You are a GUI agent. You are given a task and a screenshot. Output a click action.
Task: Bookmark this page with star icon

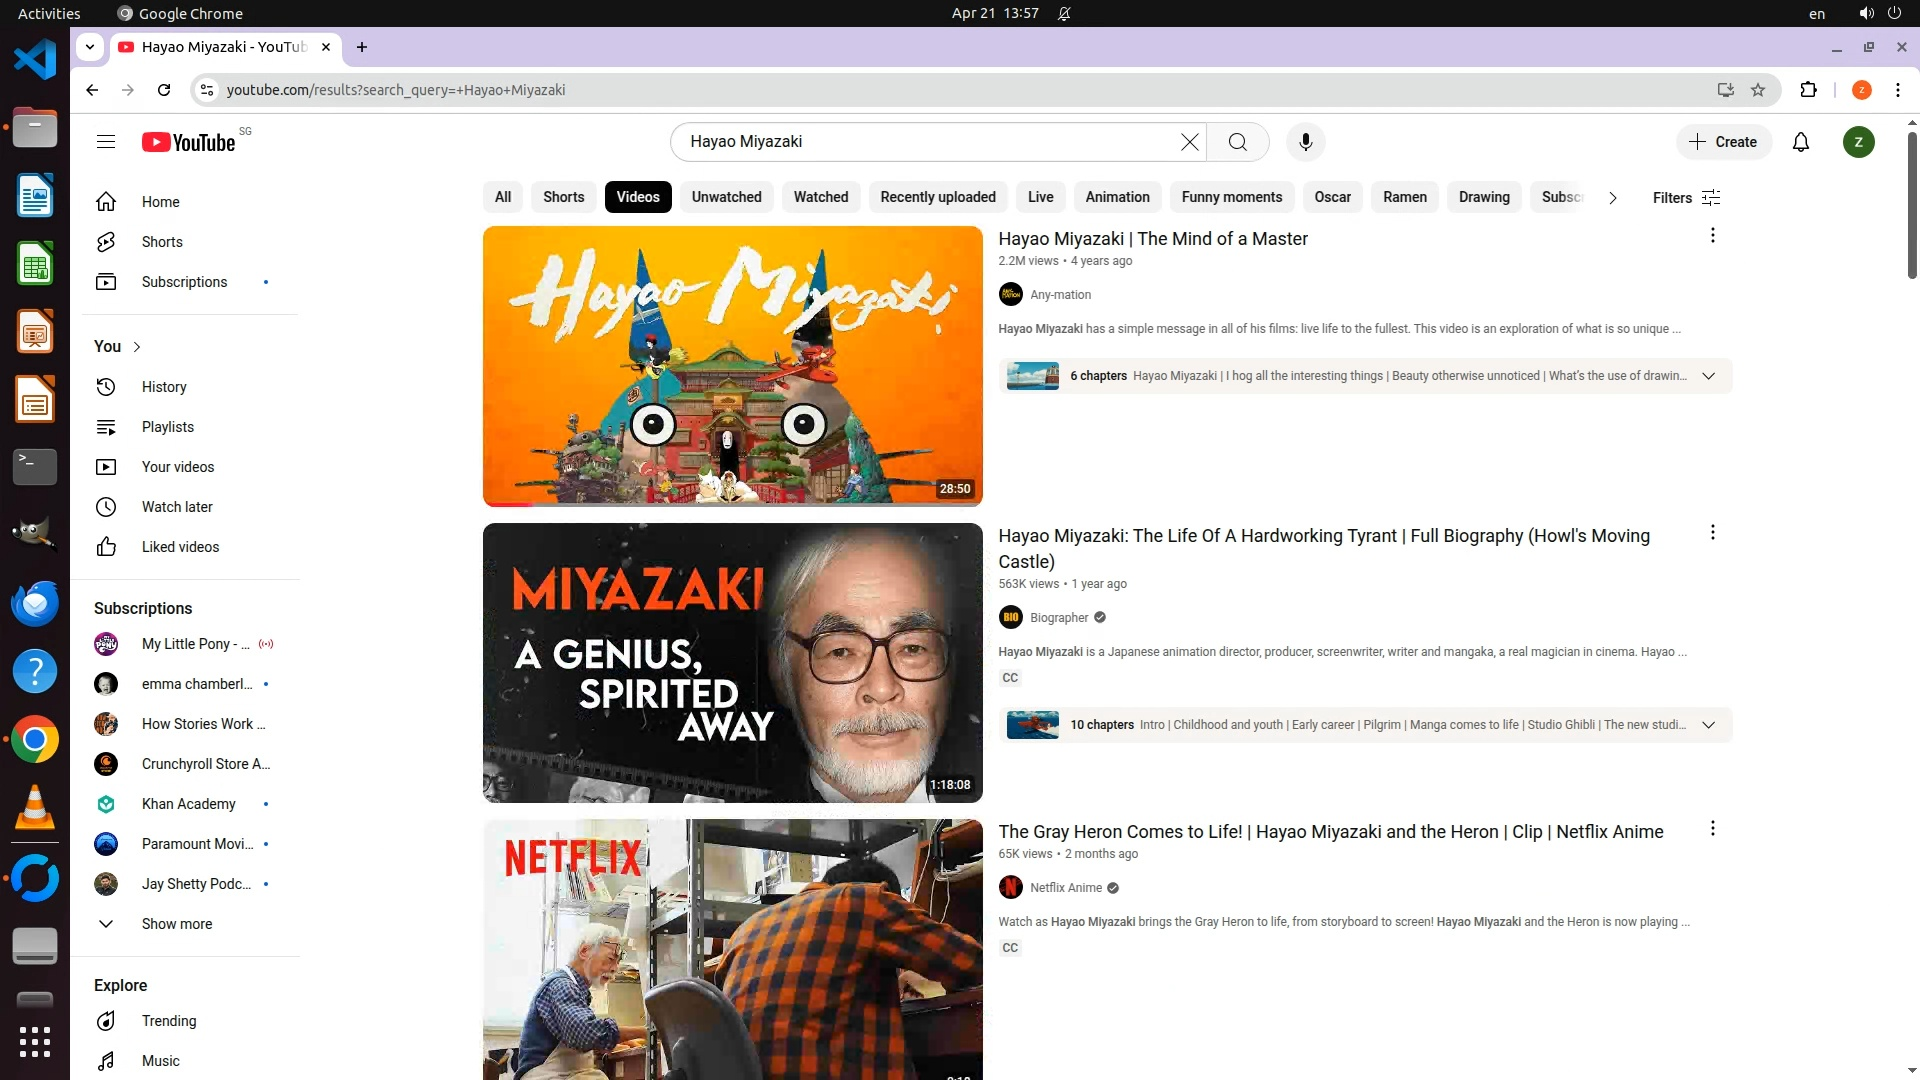click(1758, 90)
